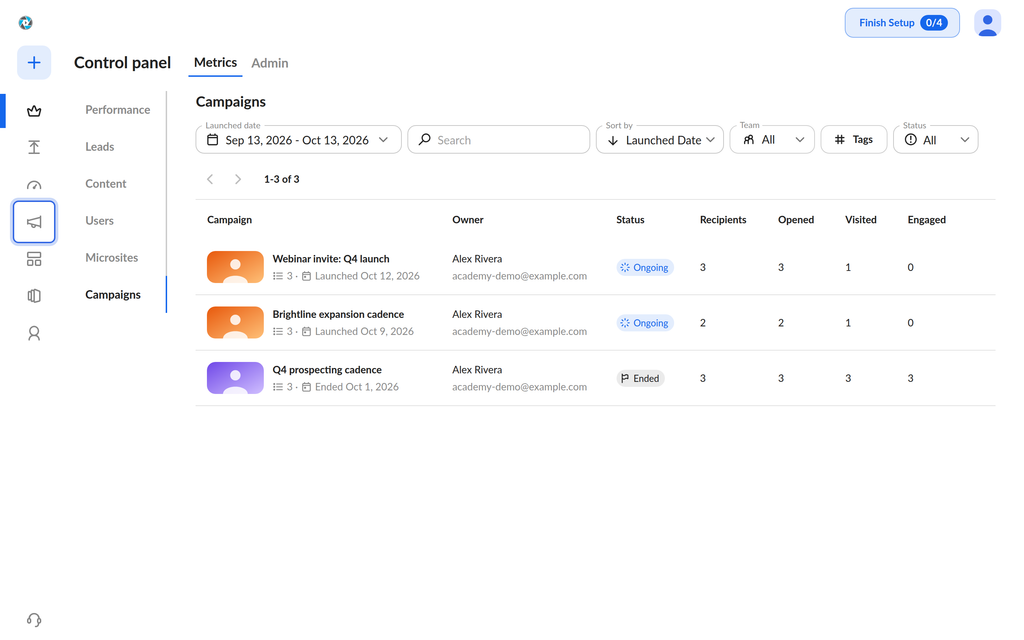
Task: Click the Tags filter button
Action: pyautogui.click(x=854, y=140)
